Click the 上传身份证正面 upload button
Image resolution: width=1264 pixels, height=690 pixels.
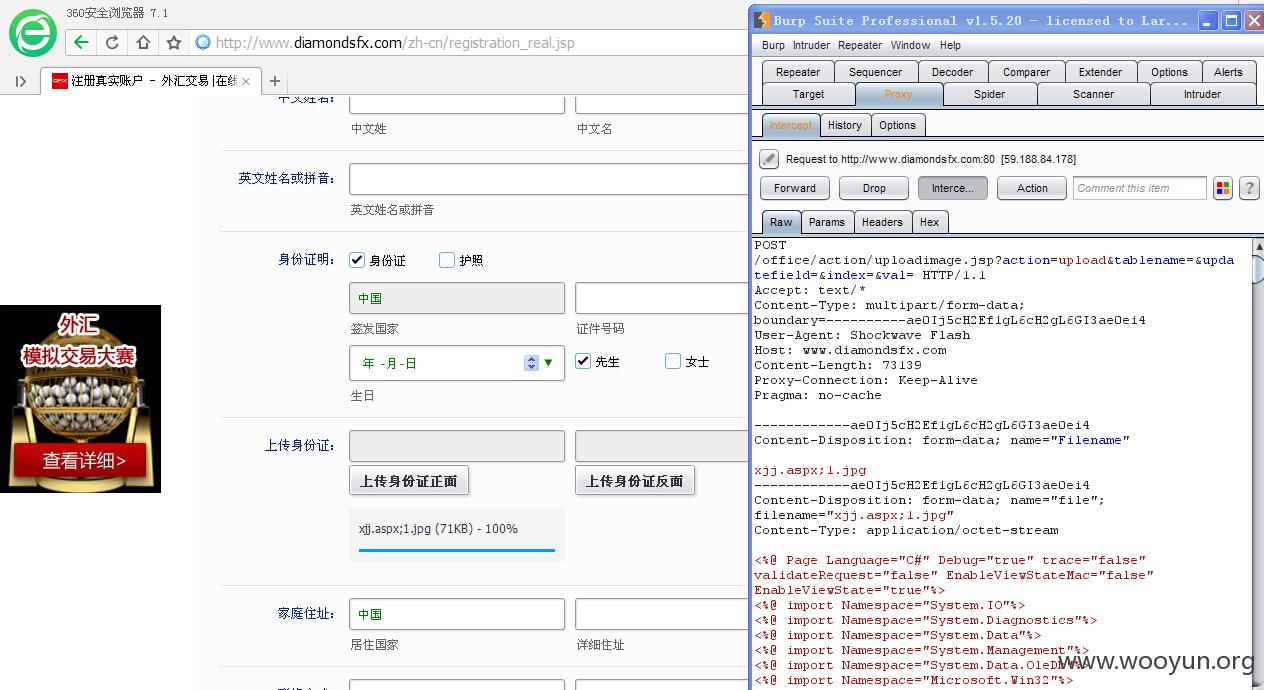pyautogui.click(x=408, y=481)
